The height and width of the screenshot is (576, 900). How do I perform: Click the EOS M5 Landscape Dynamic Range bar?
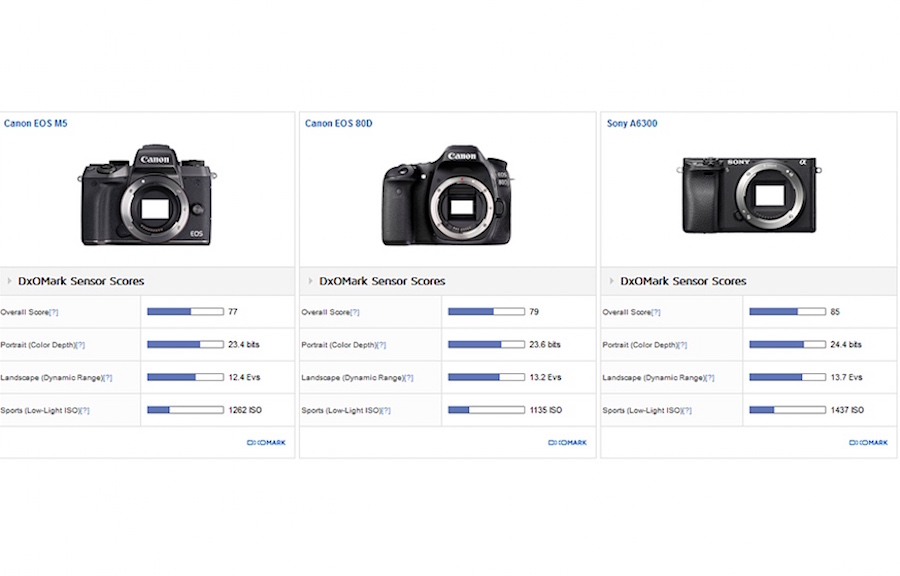185,377
